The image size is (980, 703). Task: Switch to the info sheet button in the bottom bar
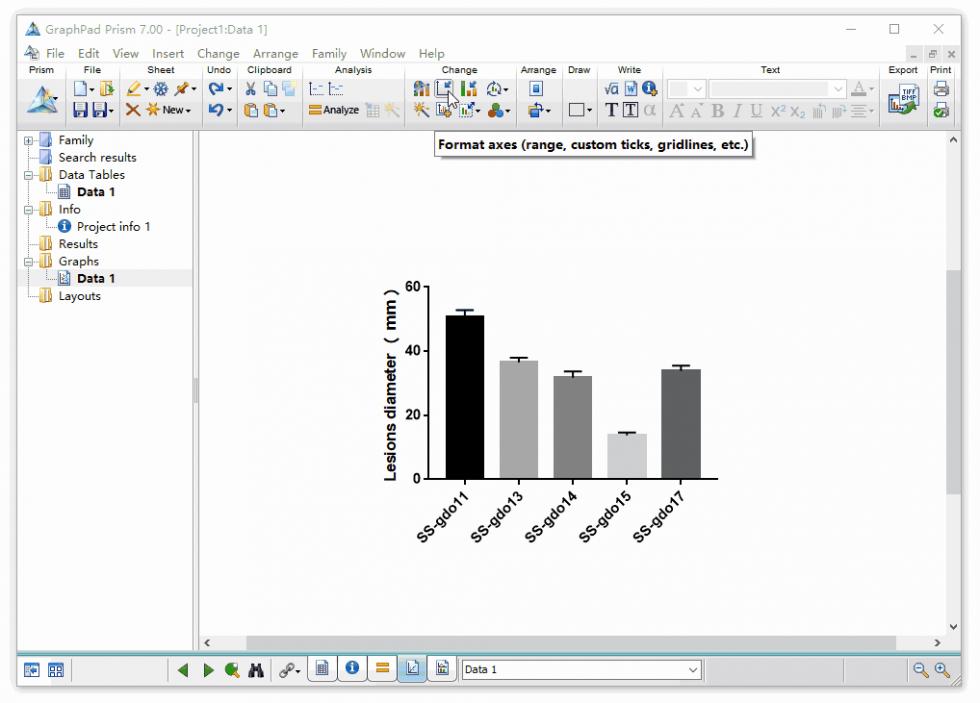(352, 669)
